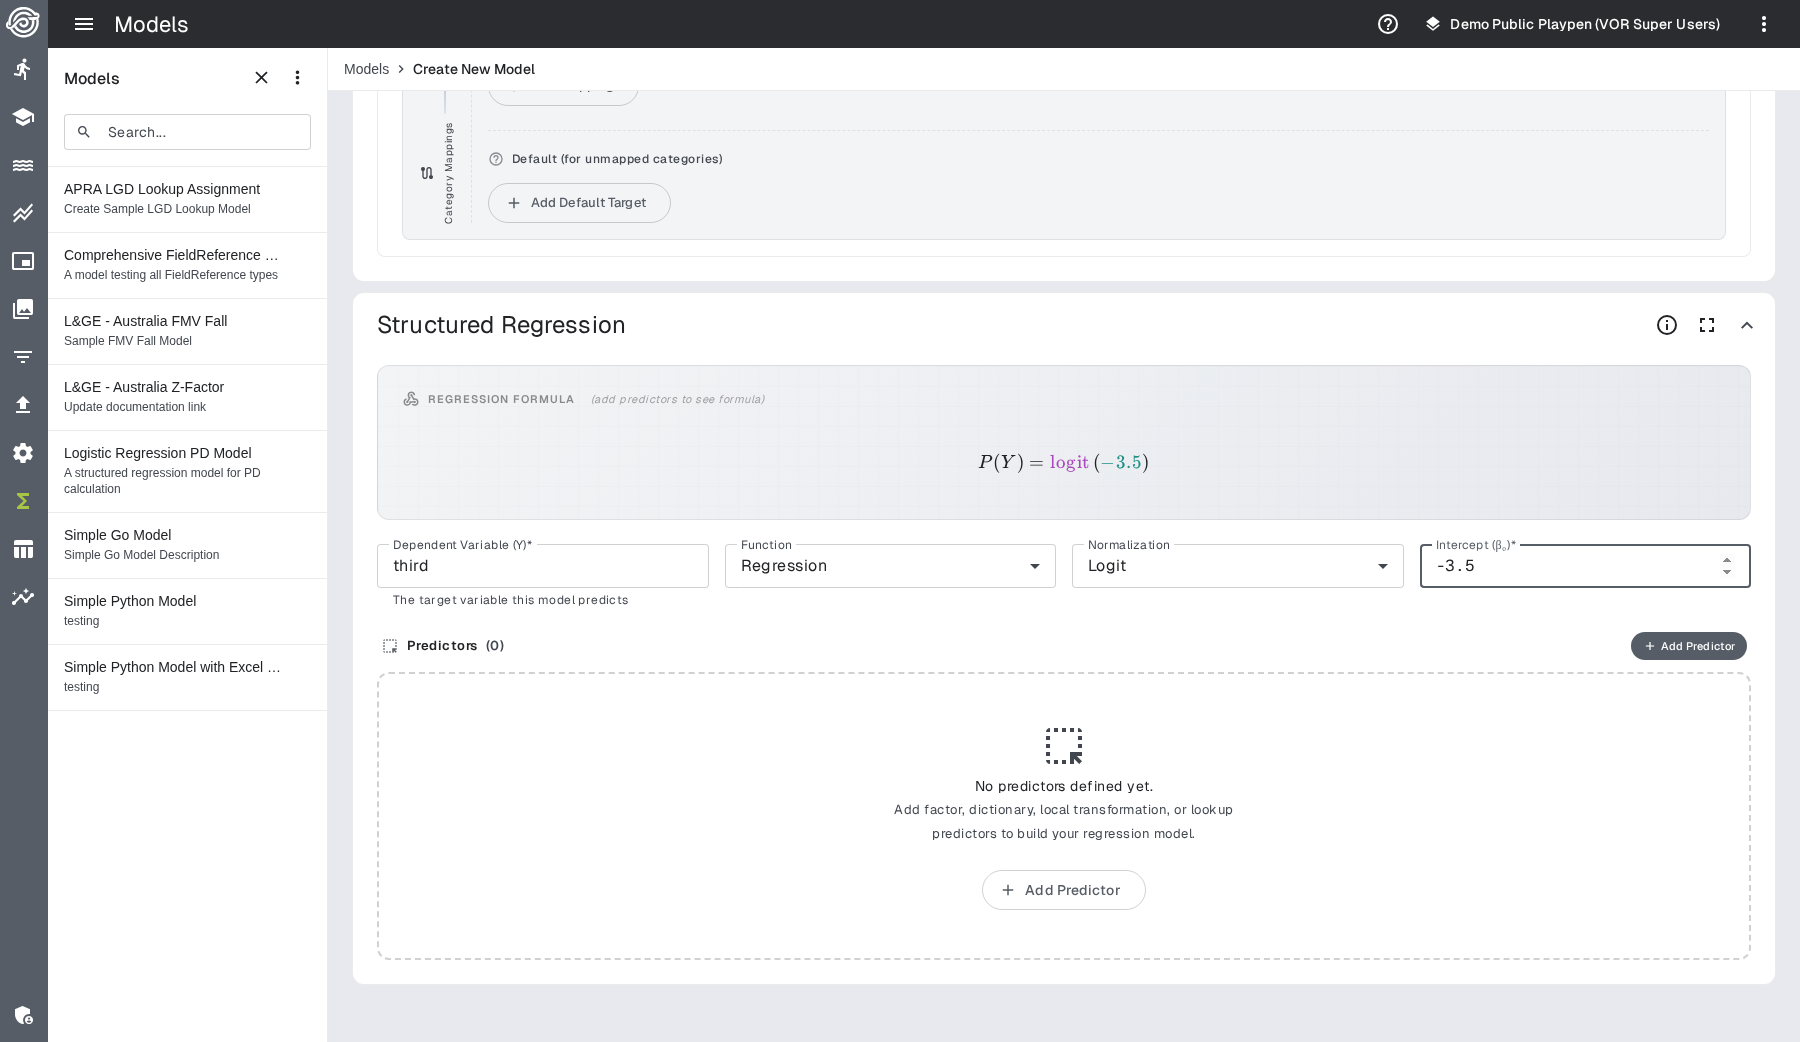Increment the Intercept value with up arrow
The height and width of the screenshot is (1042, 1800).
[x=1727, y=560]
